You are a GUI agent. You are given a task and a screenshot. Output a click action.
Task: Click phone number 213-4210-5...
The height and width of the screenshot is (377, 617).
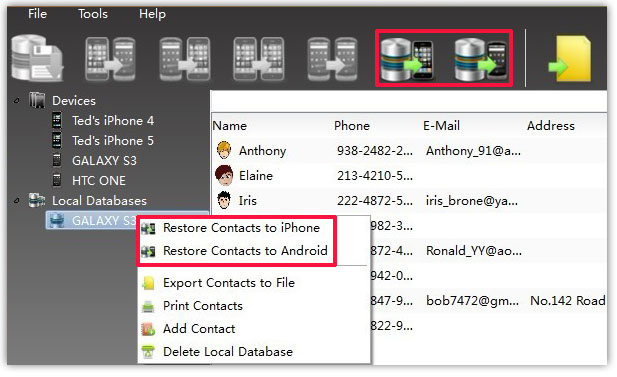[375, 176]
